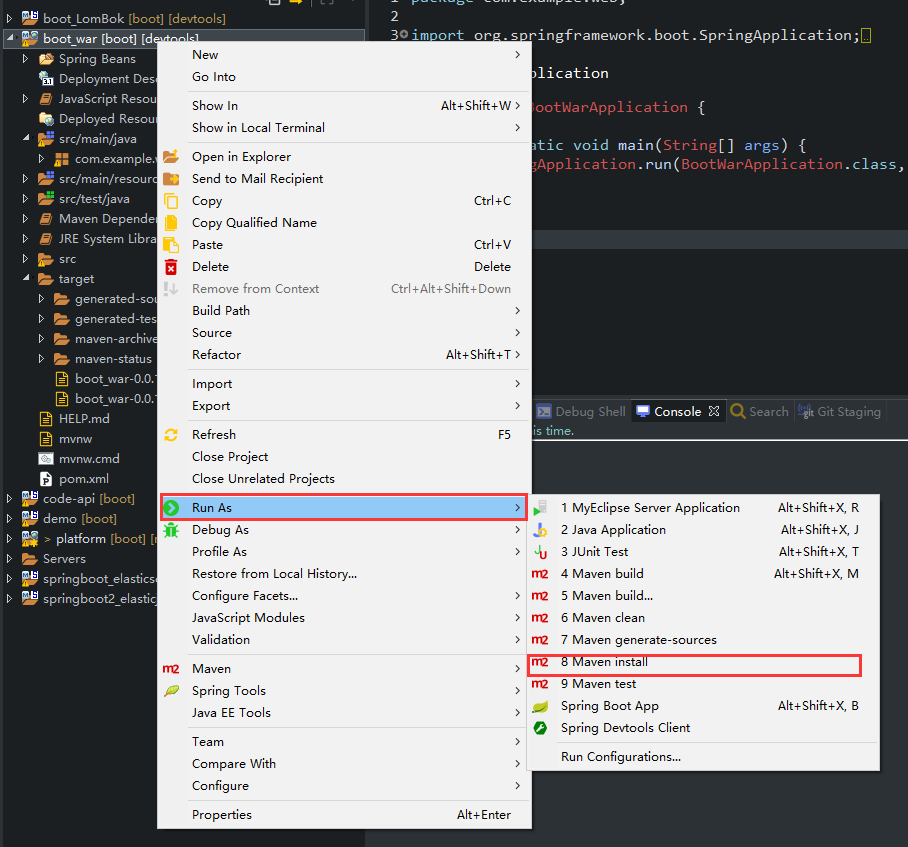908x847 pixels.
Task: Click the Maven install m2 icon
Action: coord(539,662)
